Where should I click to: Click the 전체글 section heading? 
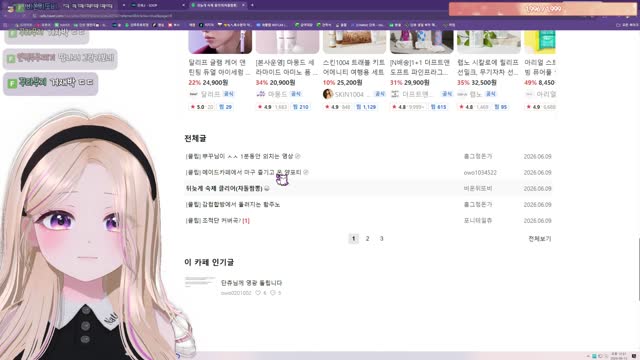click(195, 138)
